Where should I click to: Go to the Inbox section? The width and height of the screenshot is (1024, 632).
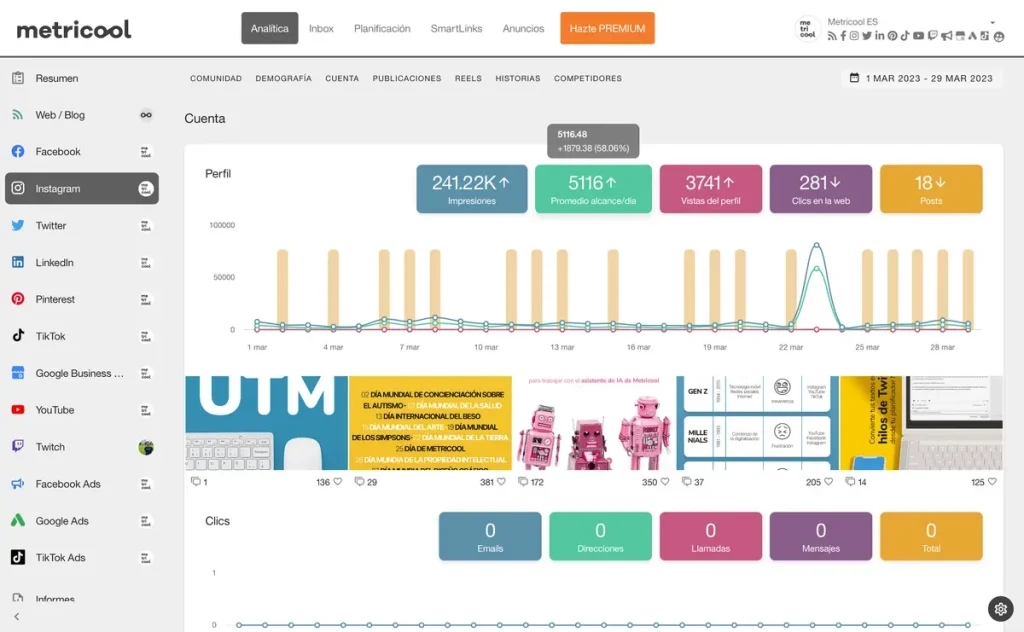tap(321, 29)
